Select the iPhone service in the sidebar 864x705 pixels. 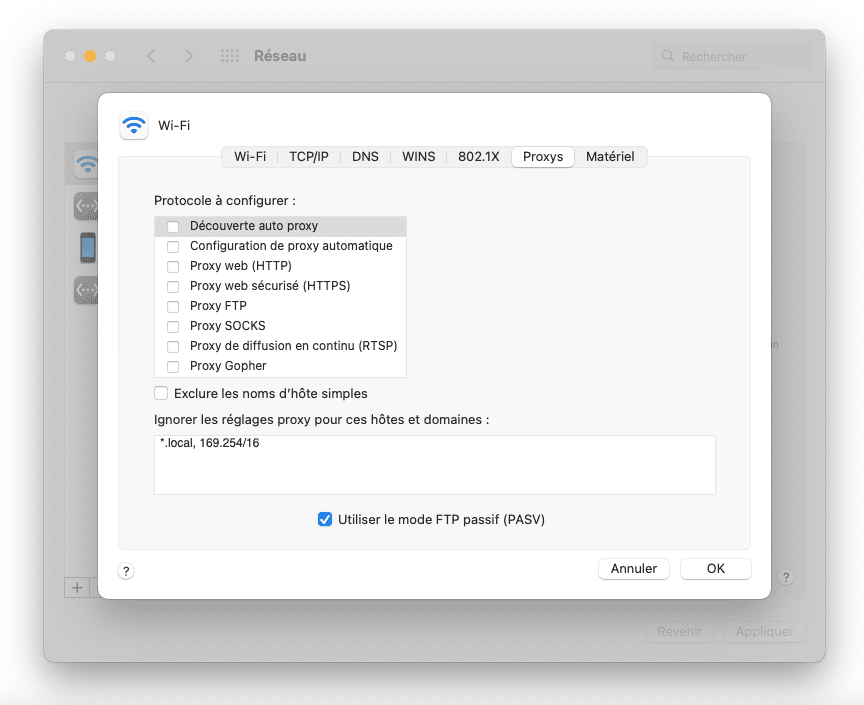pyautogui.click(x=86, y=247)
